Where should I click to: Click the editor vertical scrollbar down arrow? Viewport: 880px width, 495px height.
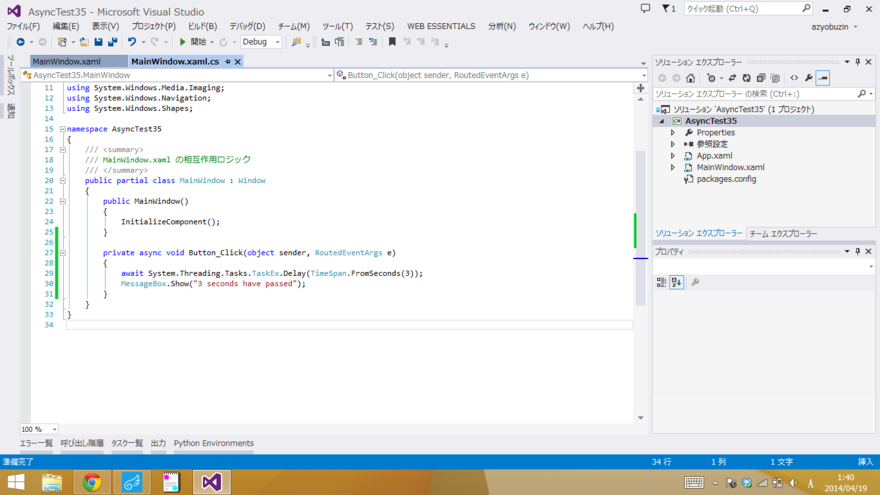click(640, 418)
